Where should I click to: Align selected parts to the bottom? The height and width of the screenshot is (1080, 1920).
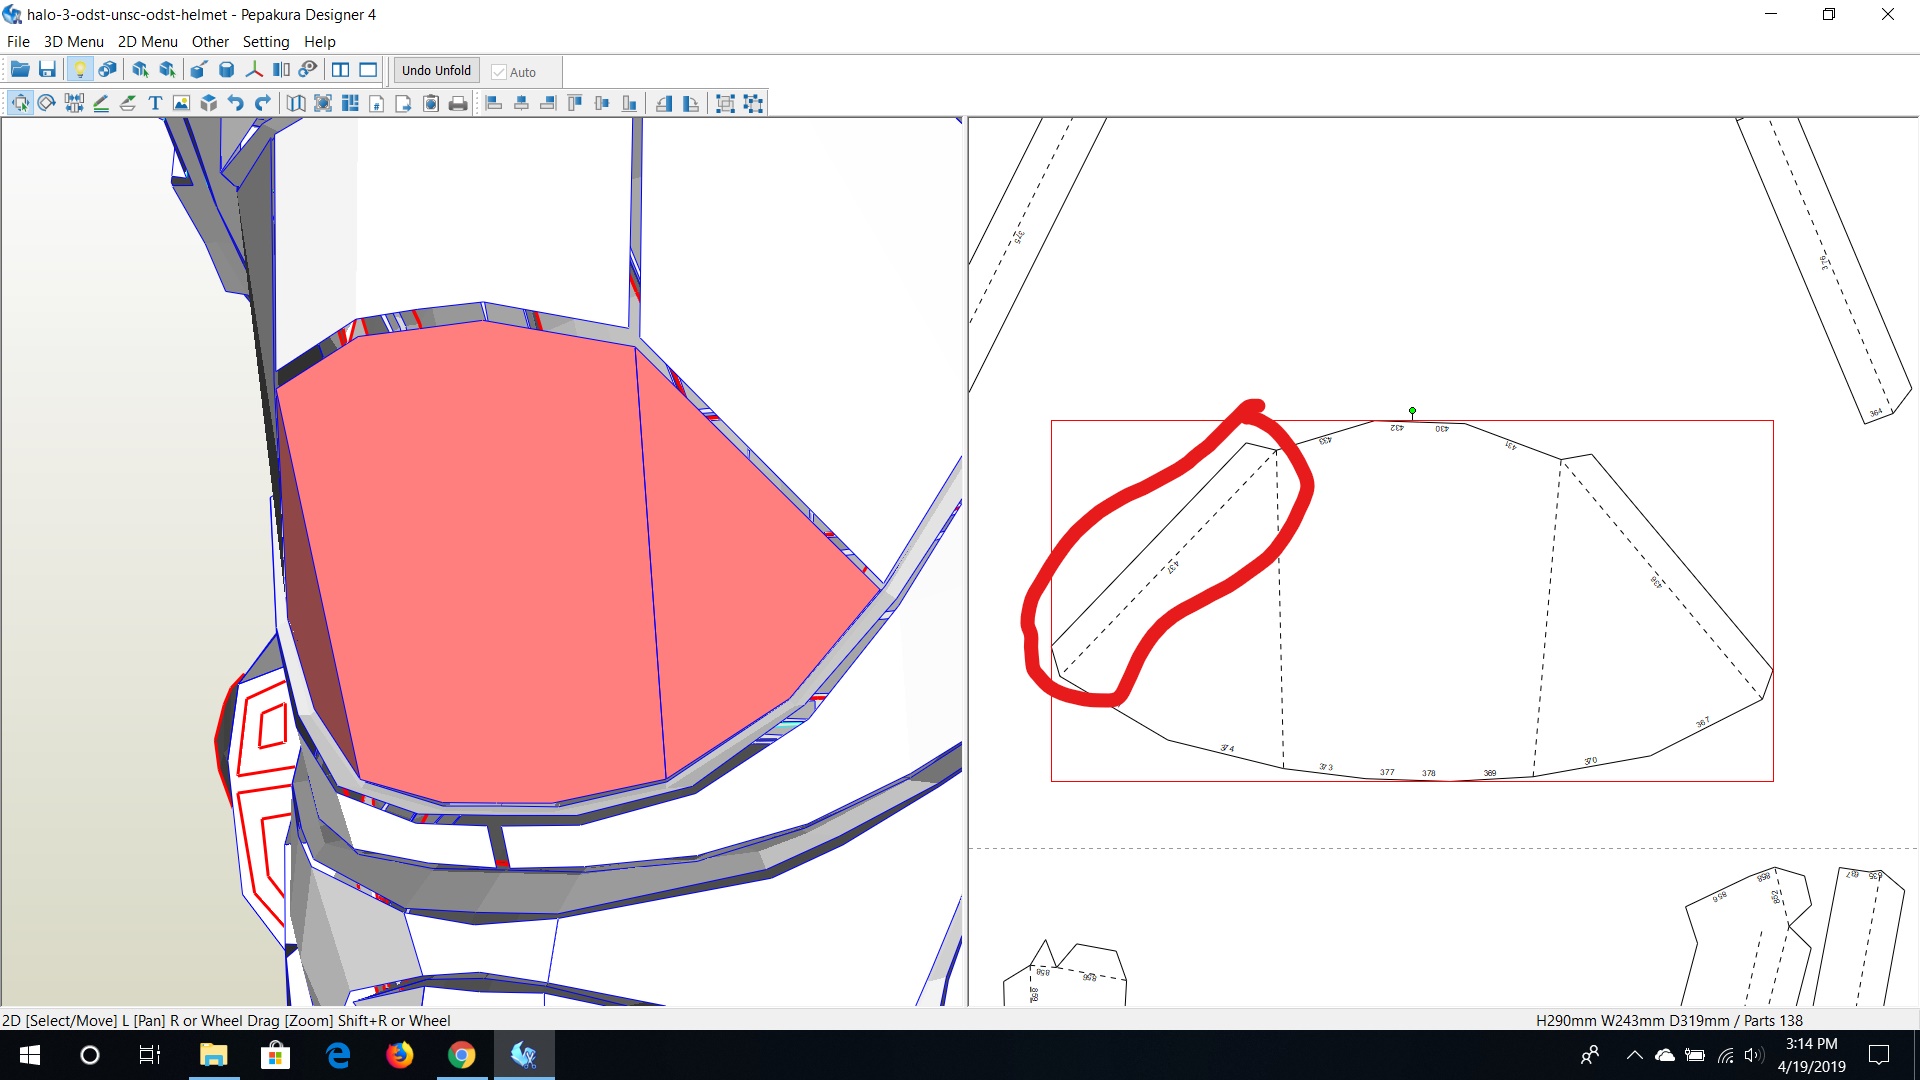click(x=629, y=103)
